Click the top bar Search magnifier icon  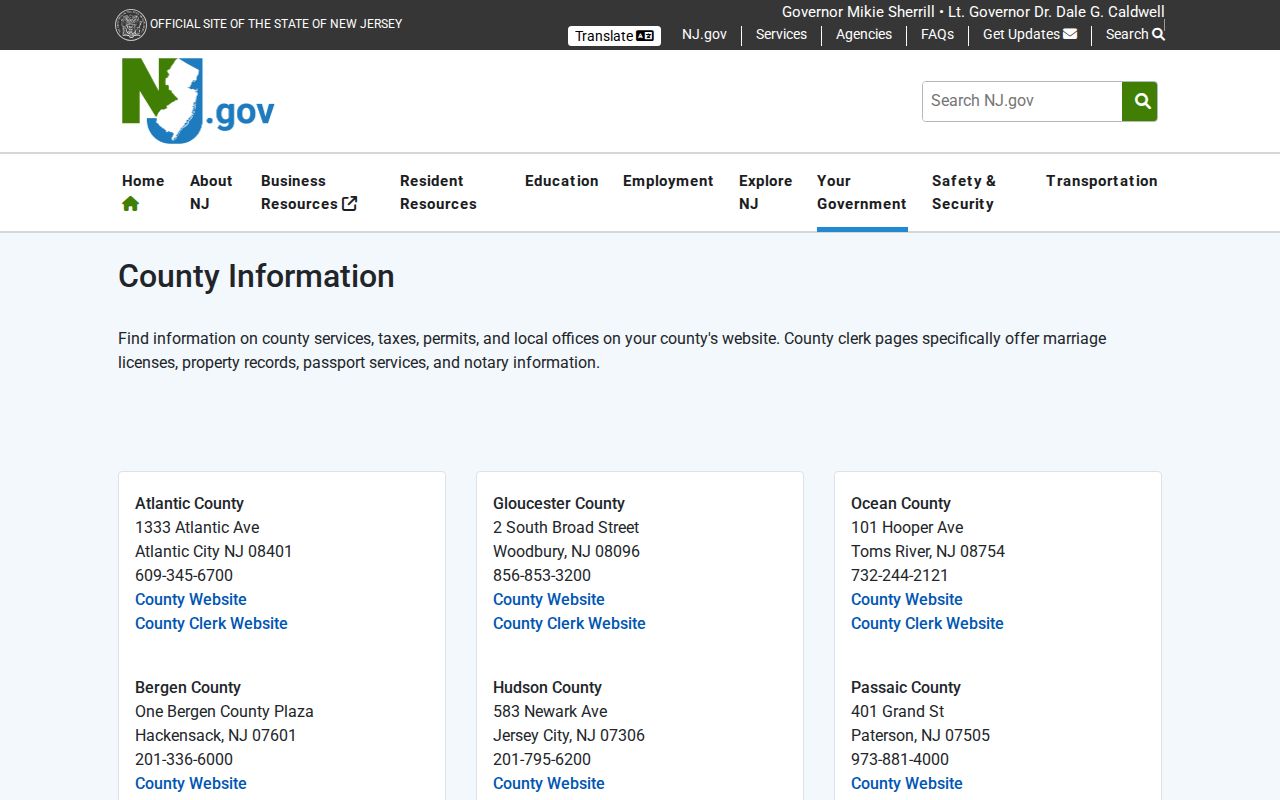(x=1158, y=34)
